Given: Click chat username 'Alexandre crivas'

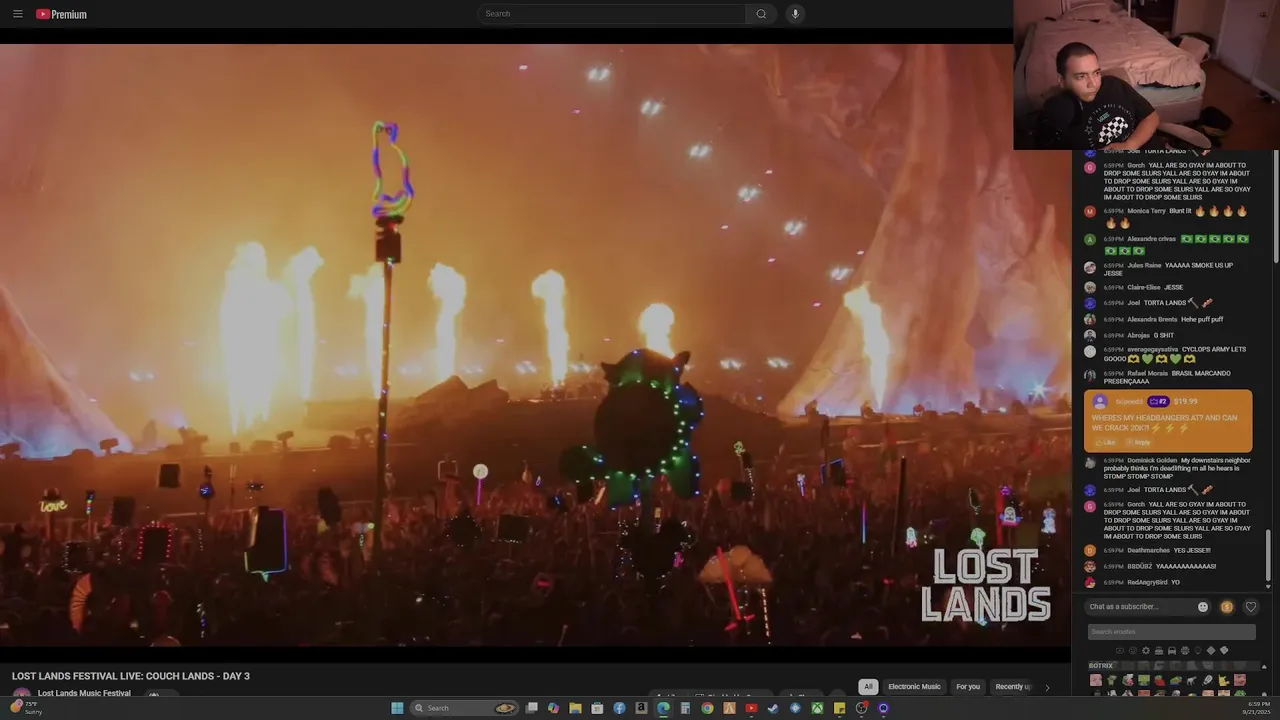Looking at the screenshot, I should [1151, 239].
